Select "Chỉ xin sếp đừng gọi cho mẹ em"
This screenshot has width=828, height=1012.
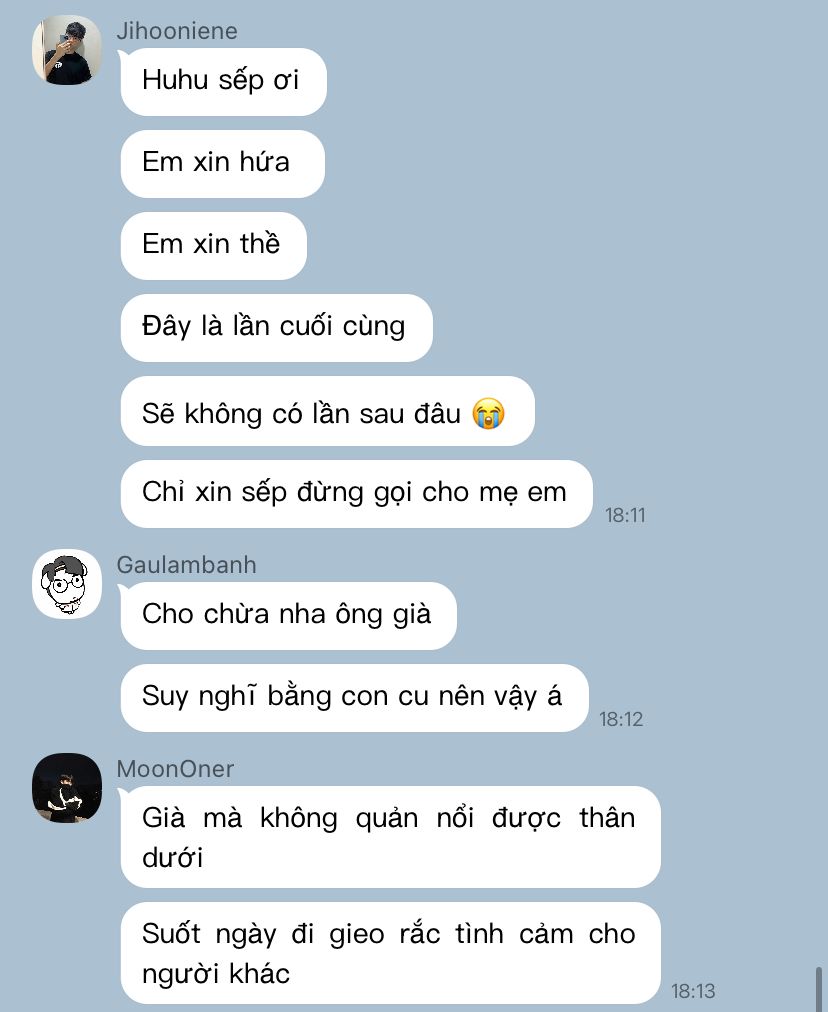tap(356, 494)
